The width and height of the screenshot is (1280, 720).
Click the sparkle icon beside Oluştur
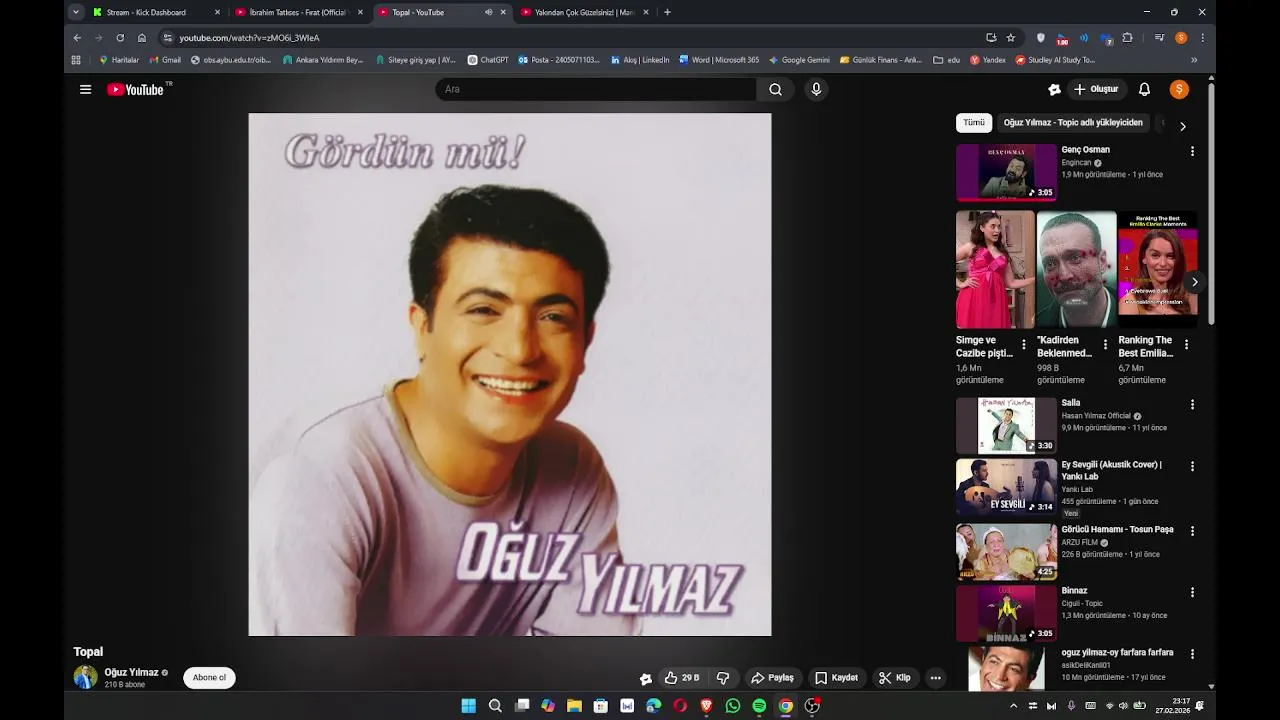[x=1054, y=89]
